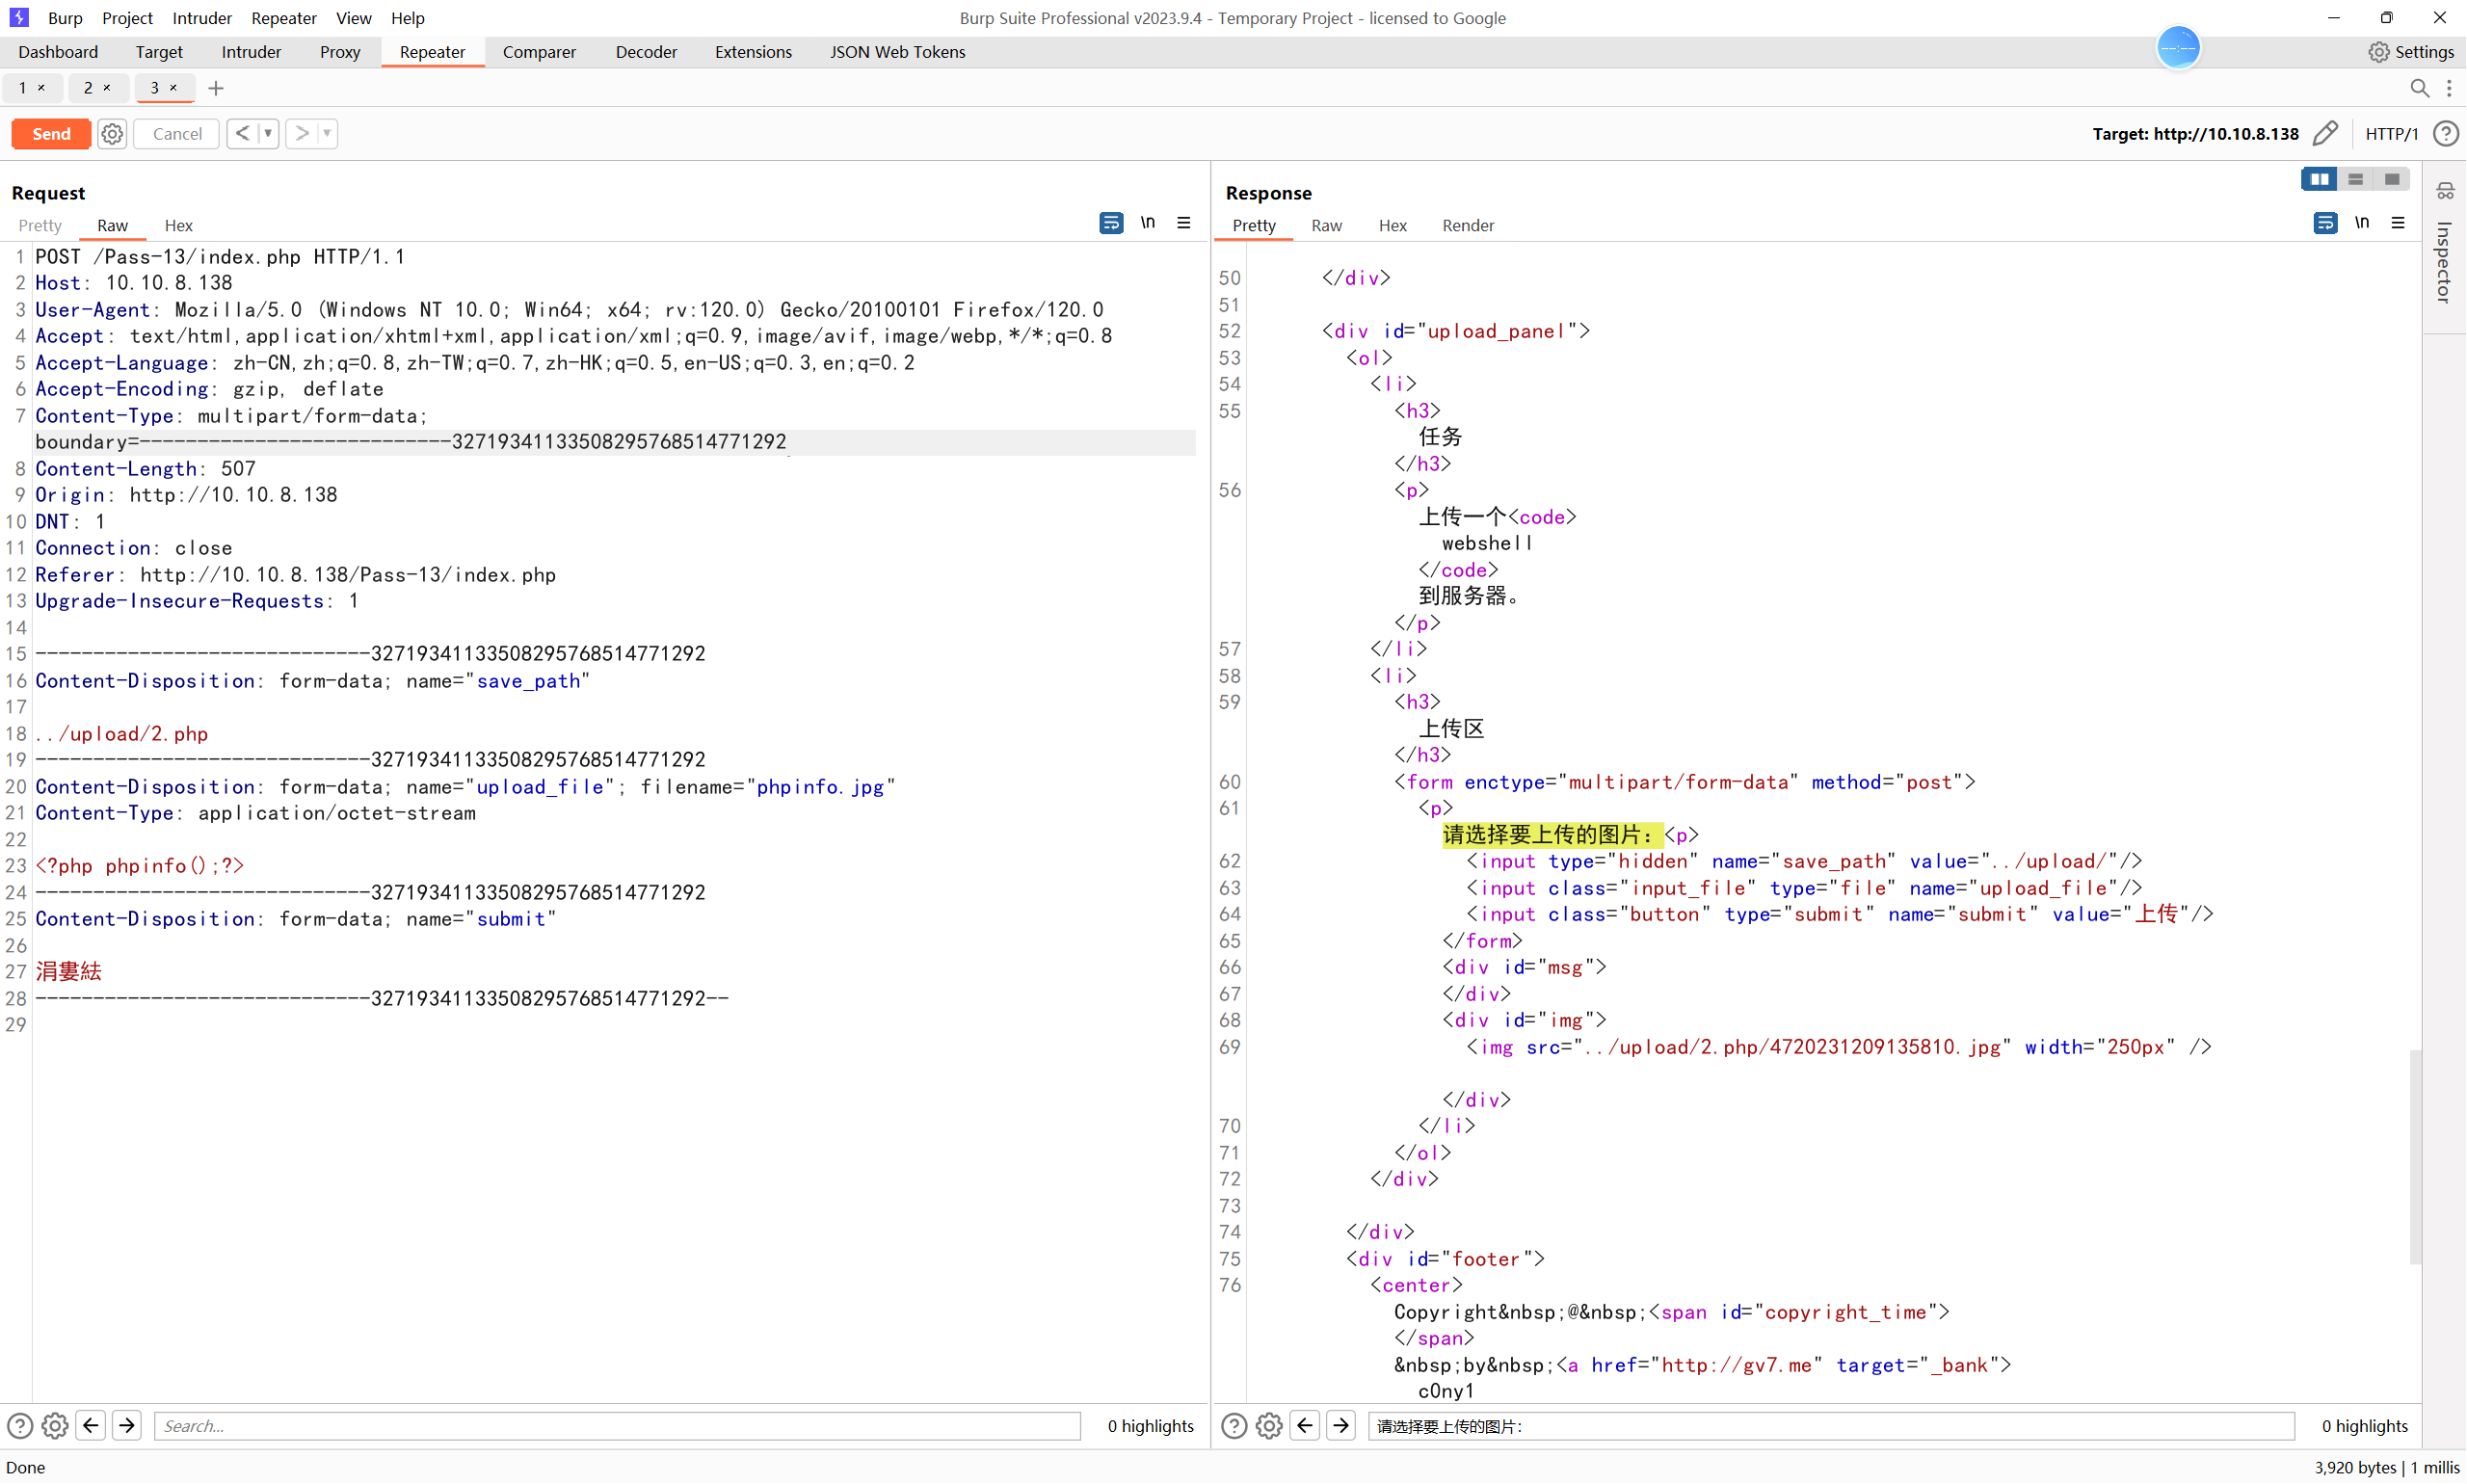
Task: Open Repeater send options gear
Action: tap(112, 134)
